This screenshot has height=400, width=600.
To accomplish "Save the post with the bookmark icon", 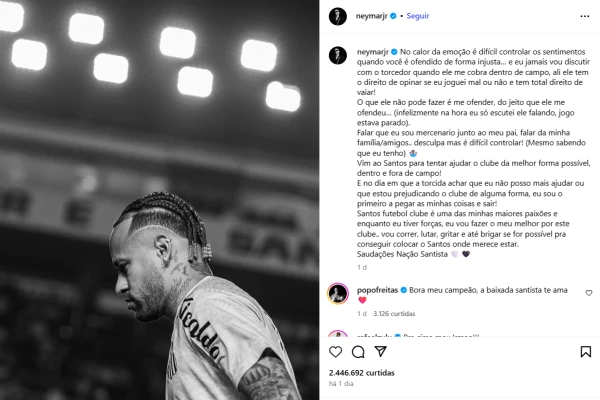I will [x=585, y=352].
